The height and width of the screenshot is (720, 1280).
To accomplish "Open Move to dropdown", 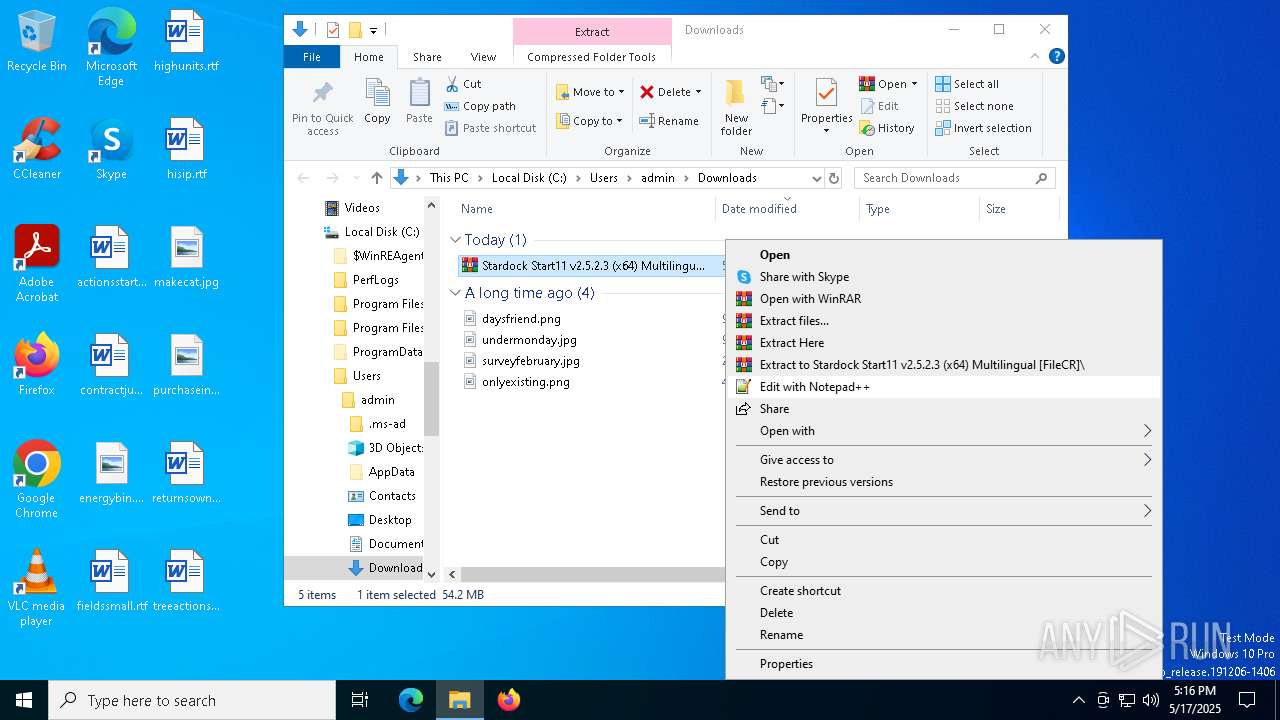I will [590, 92].
